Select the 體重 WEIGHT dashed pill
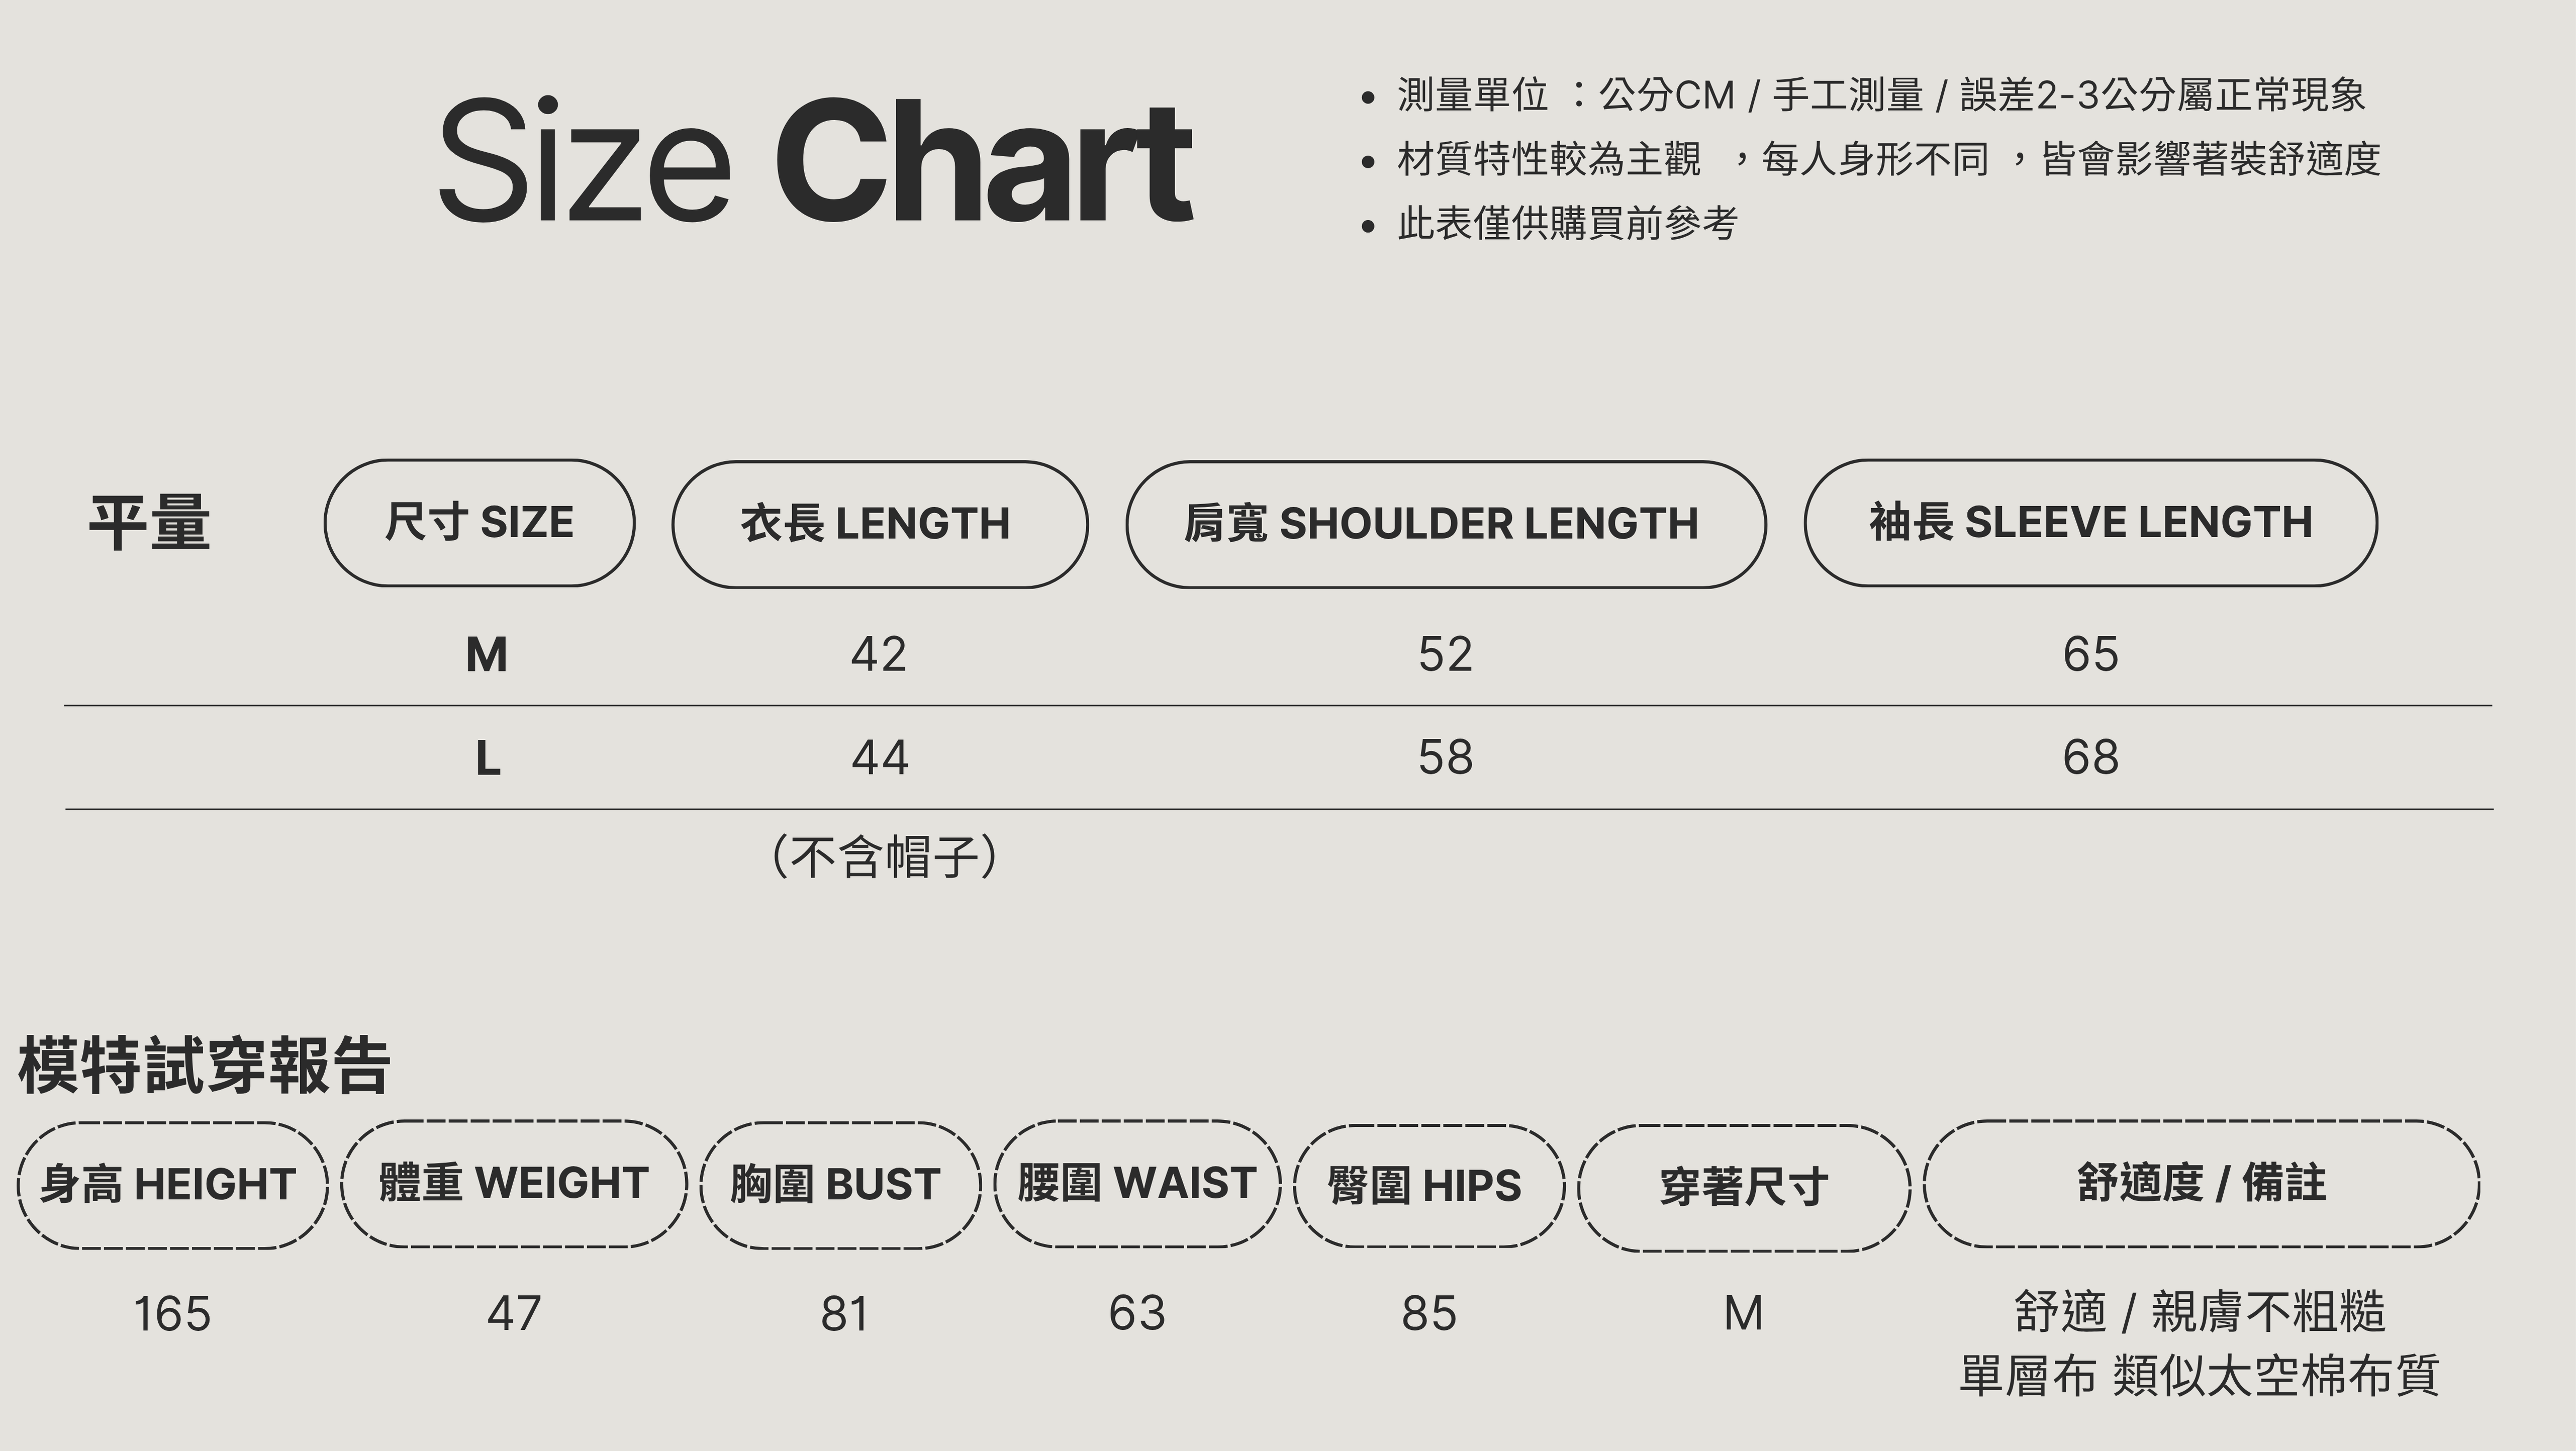2576x1451 pixels. [514, 1184]
